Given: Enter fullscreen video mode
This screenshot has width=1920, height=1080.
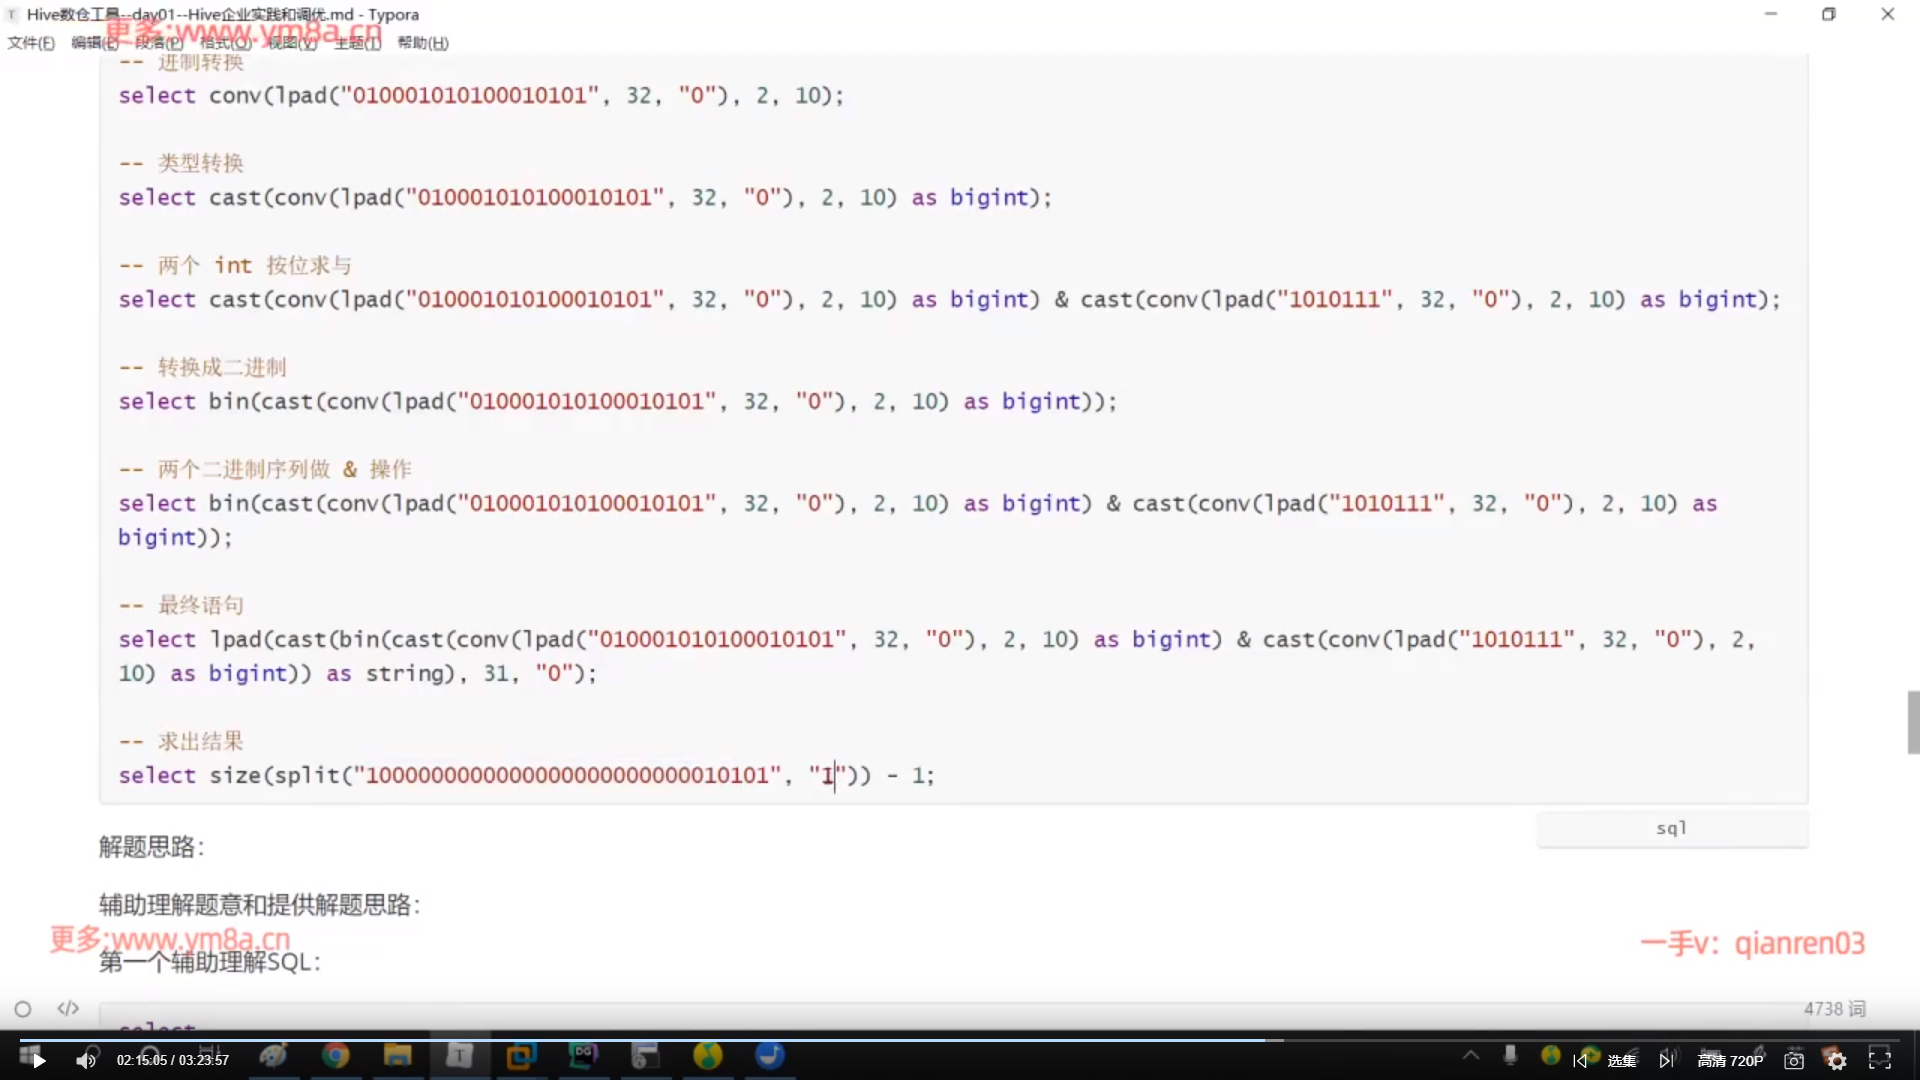Looking at the screenshot, I should click(x=1880, y=1060).
